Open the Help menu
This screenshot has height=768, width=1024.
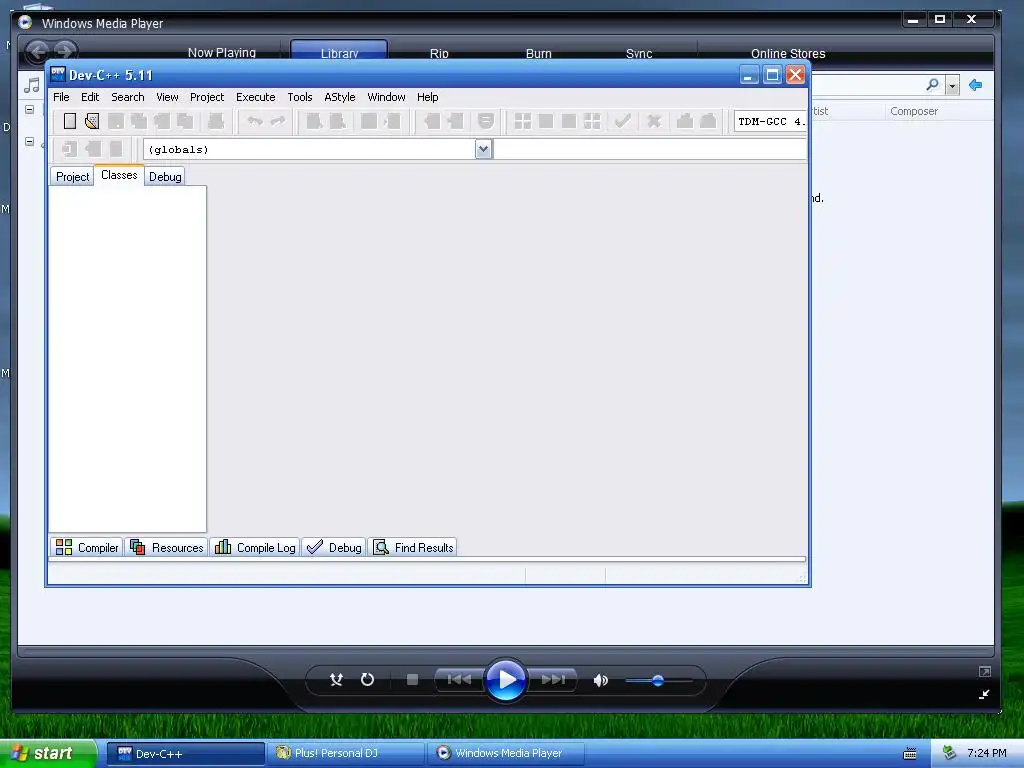[428, 97]
